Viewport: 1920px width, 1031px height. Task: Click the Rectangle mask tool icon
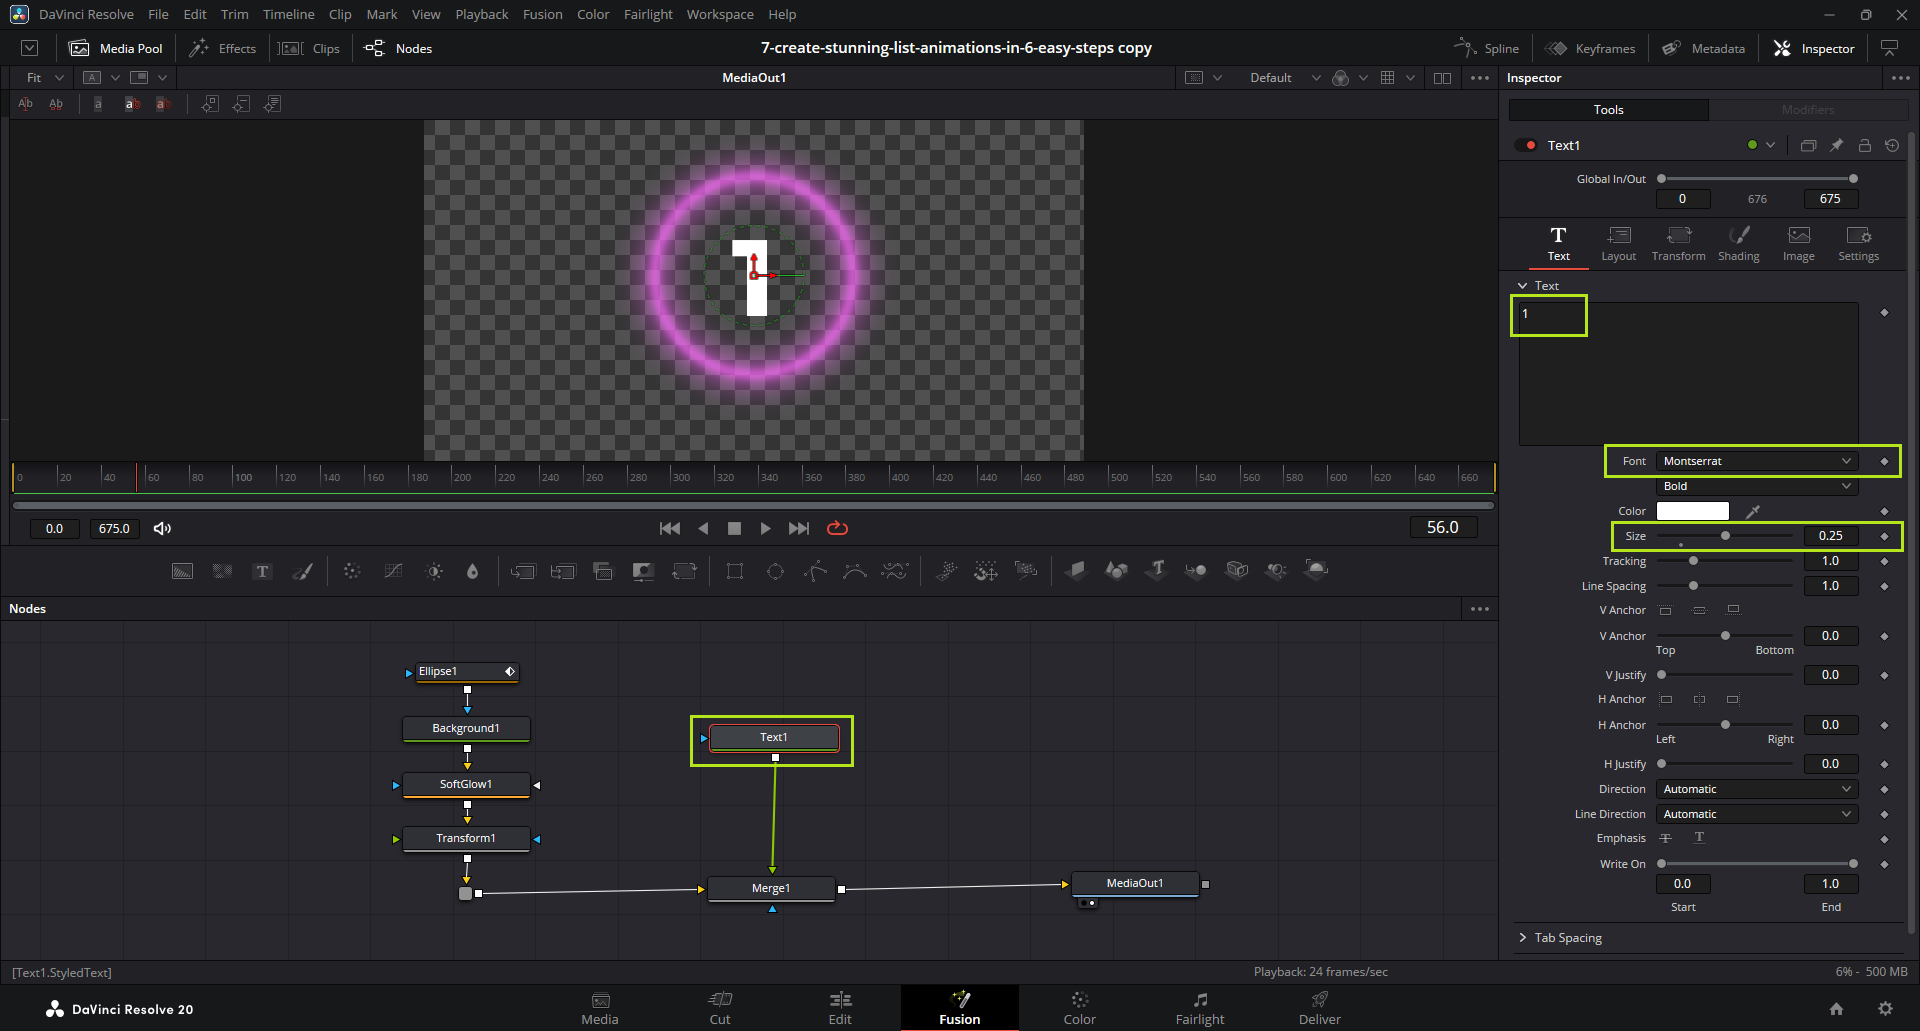(735, 571)
